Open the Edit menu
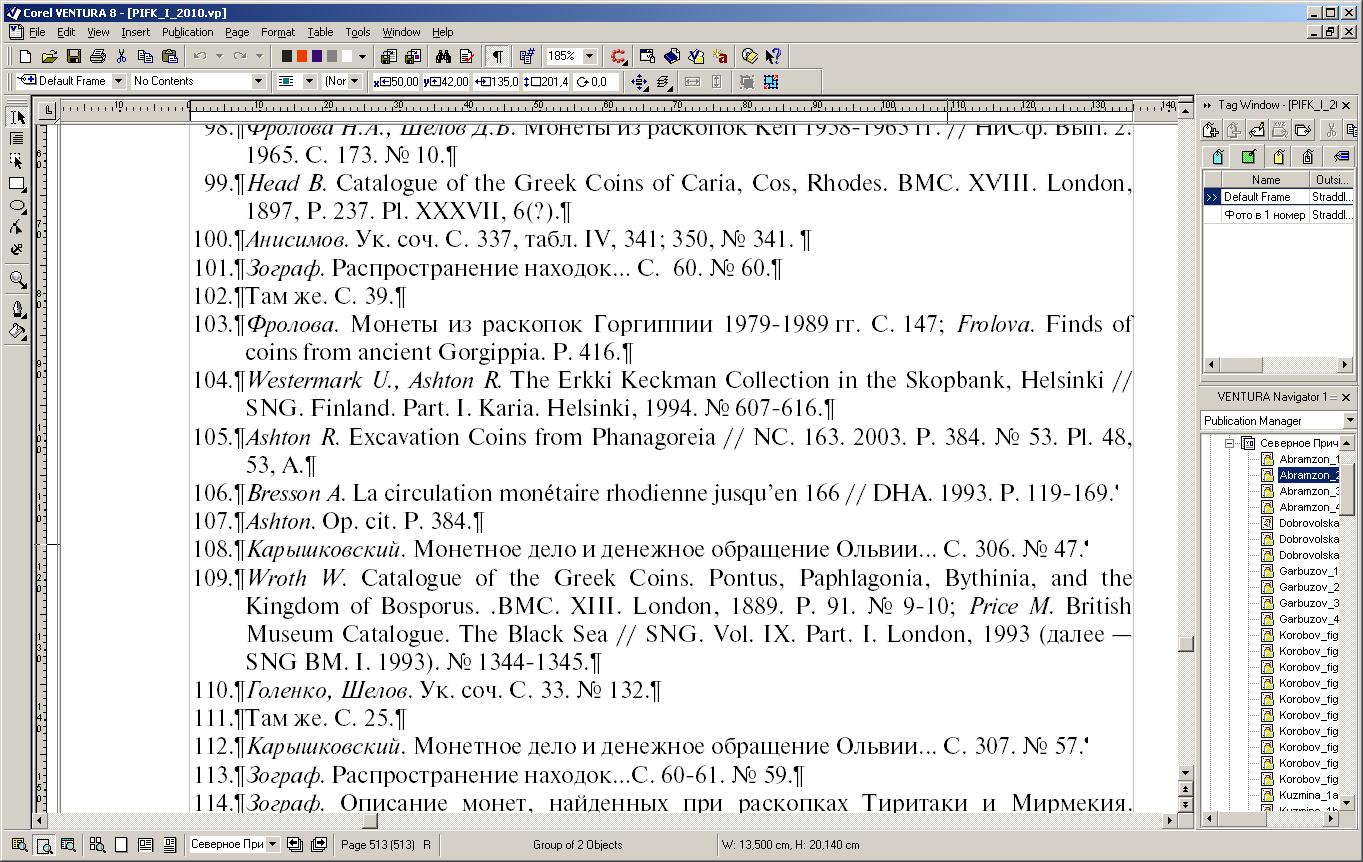This screenshot has width=1363, height=862. (x=66, y=32)
